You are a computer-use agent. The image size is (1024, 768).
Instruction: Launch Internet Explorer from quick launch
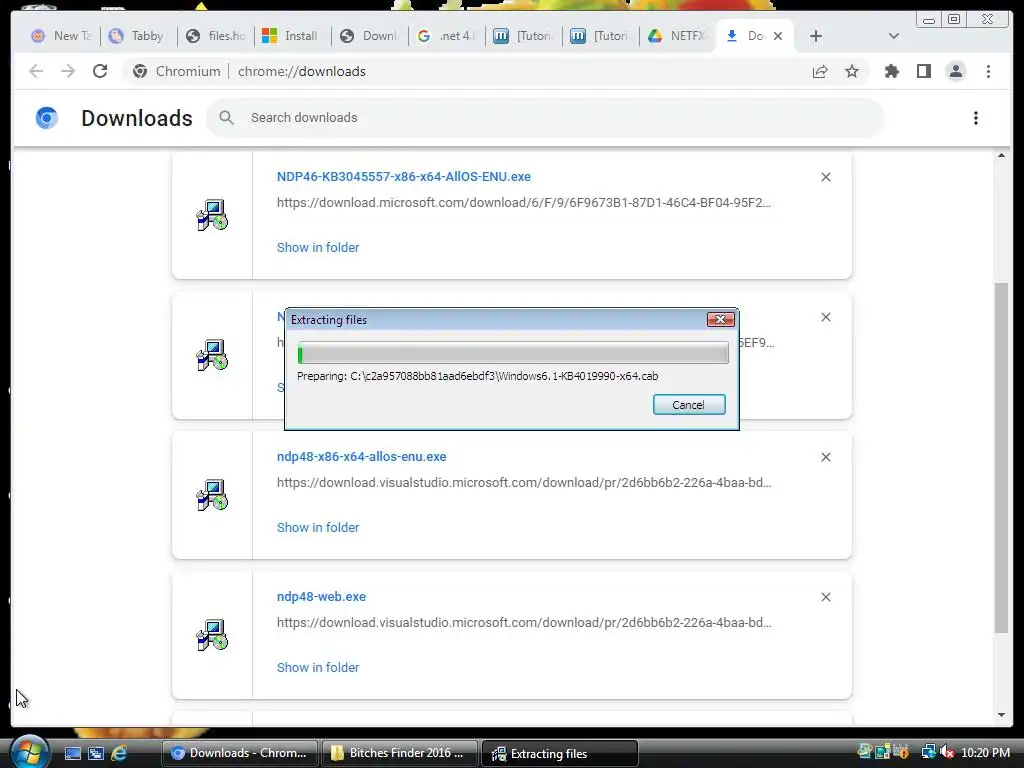[119, 753]
